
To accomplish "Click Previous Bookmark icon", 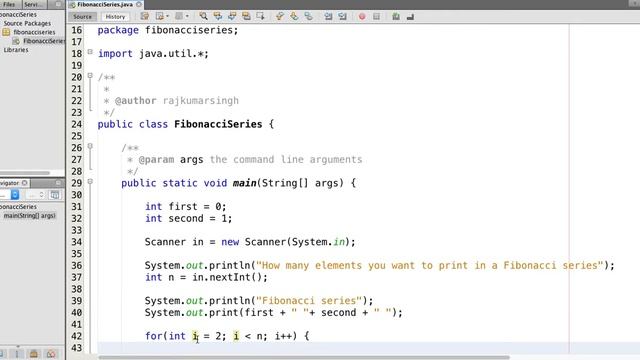I will (280, 16).
